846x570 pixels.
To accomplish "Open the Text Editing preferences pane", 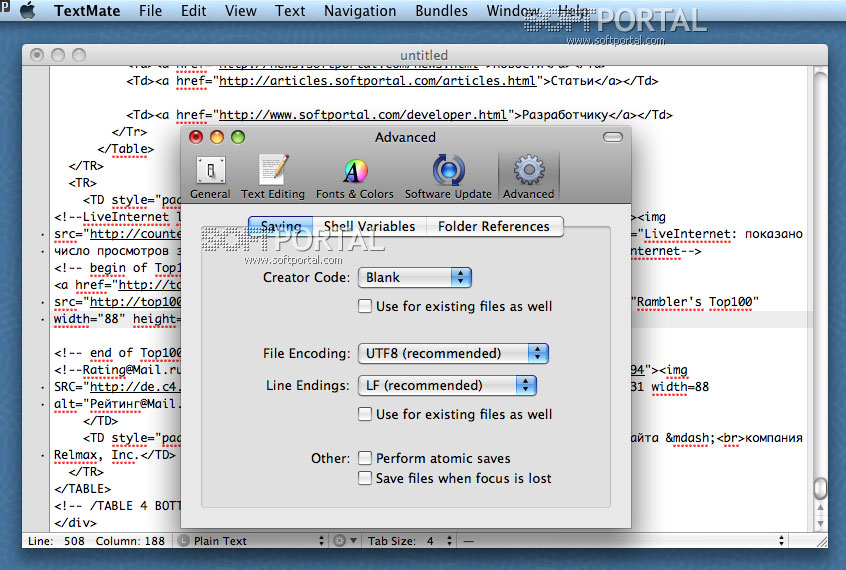I will tap(272, 178).
